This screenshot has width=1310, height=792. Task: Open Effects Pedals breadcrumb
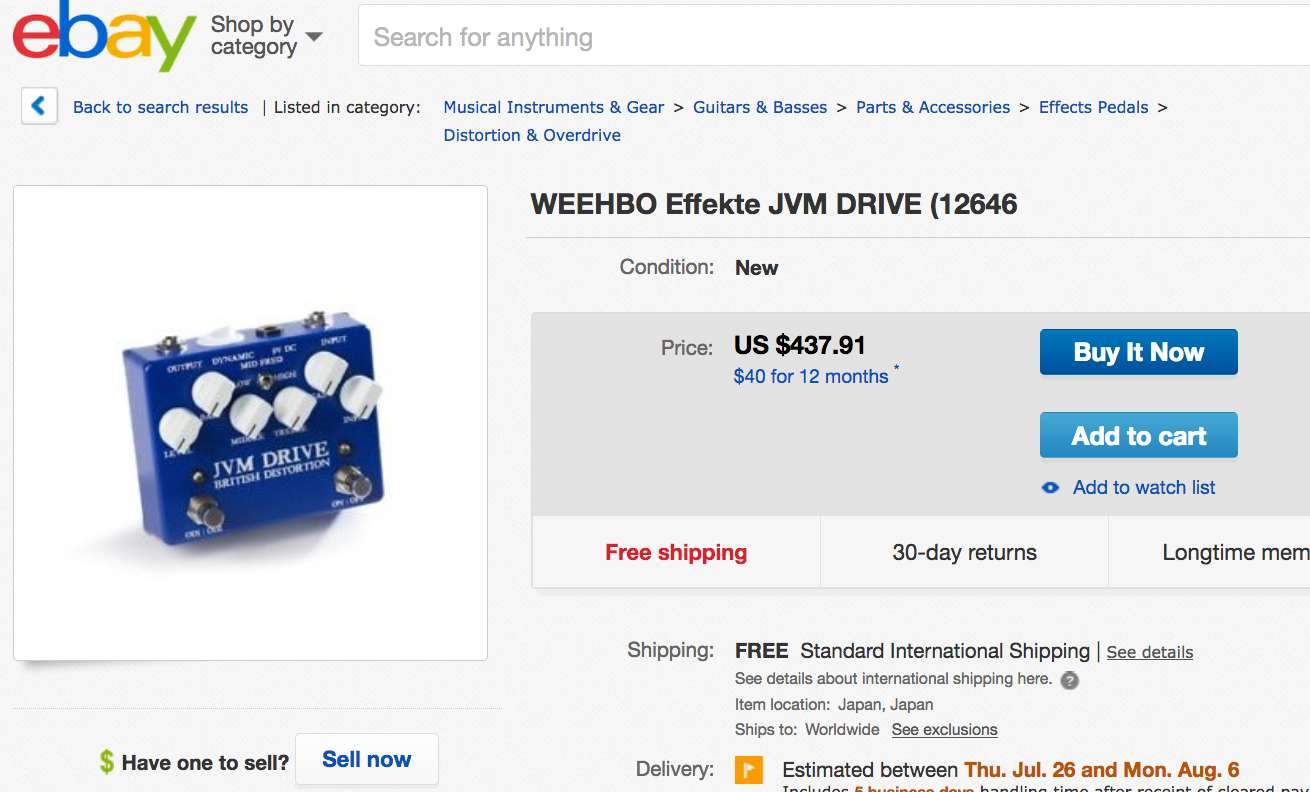click(1093, 107)
